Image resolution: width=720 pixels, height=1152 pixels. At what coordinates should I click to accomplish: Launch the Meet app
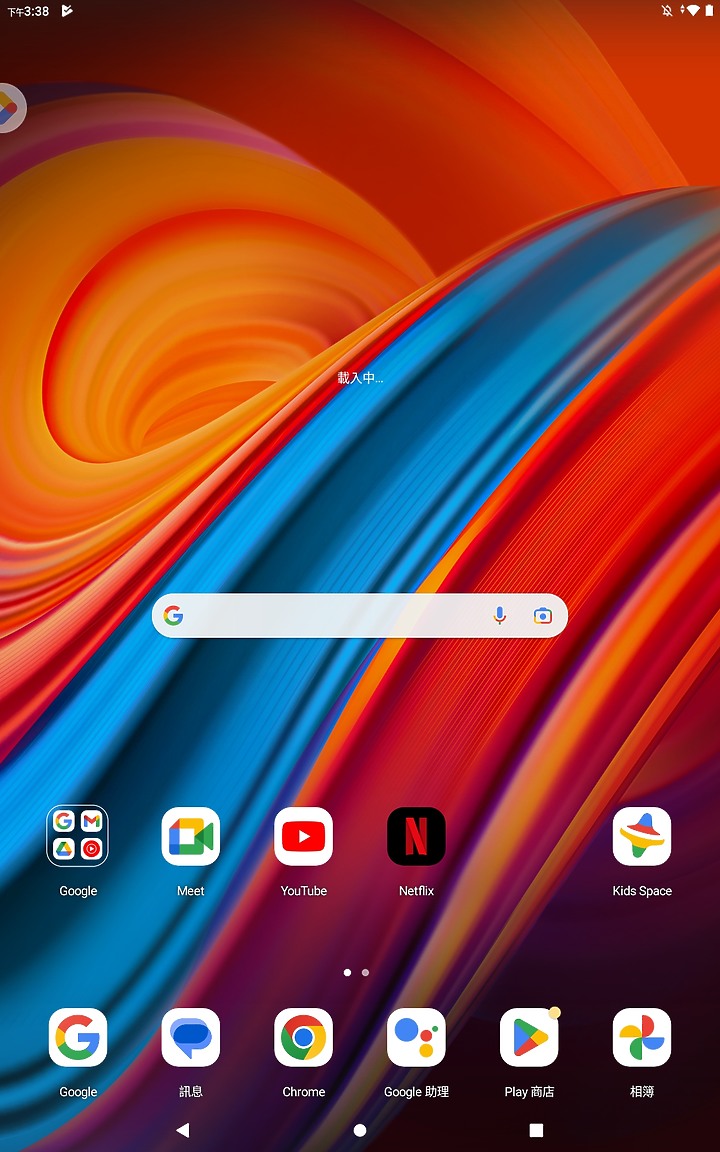(x=190, y=836)
